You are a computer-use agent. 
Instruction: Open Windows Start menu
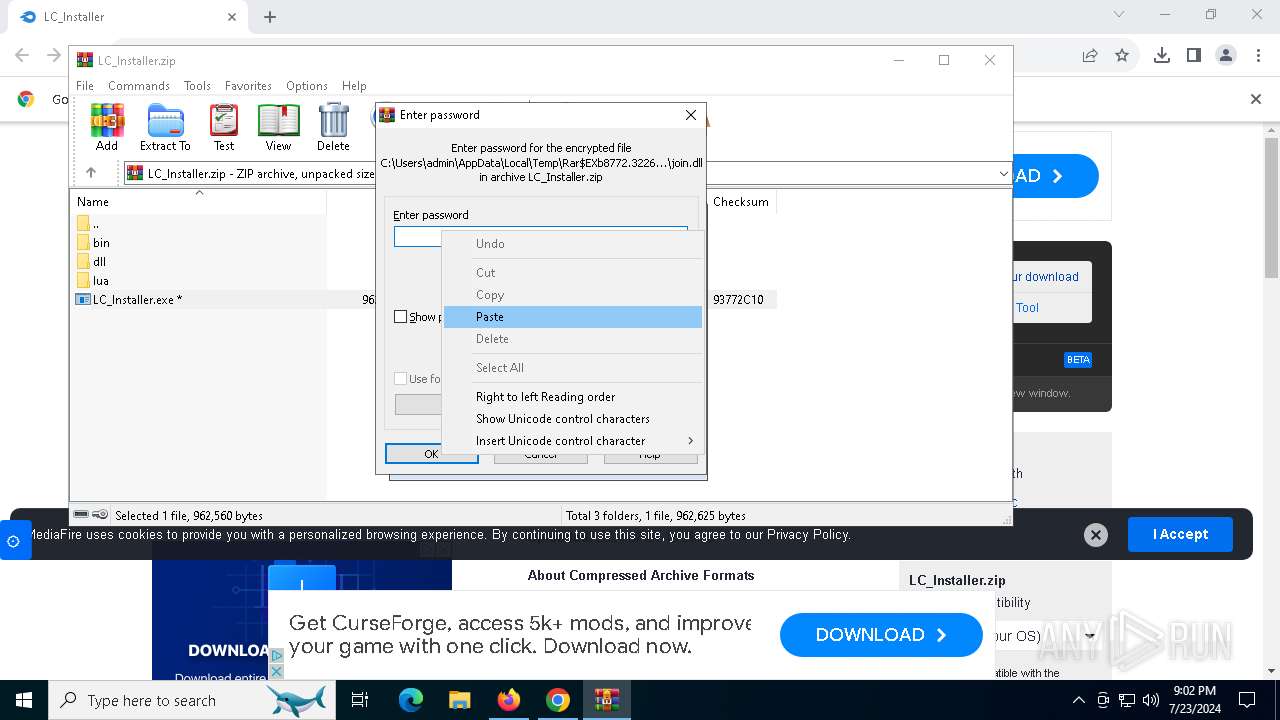(x=23, y=700)
